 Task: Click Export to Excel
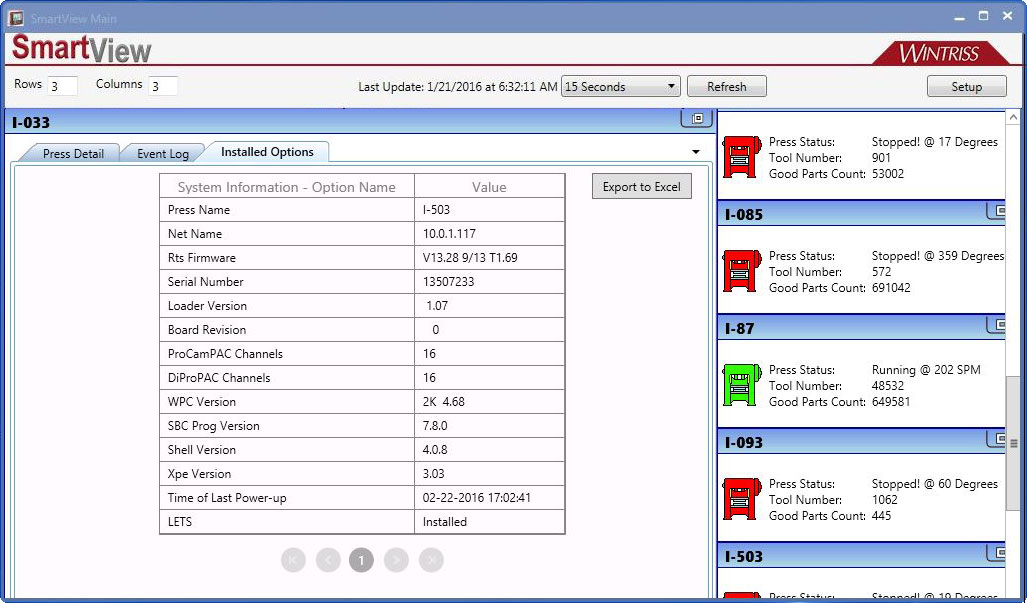pyautogui.click(x=641, y=187)
